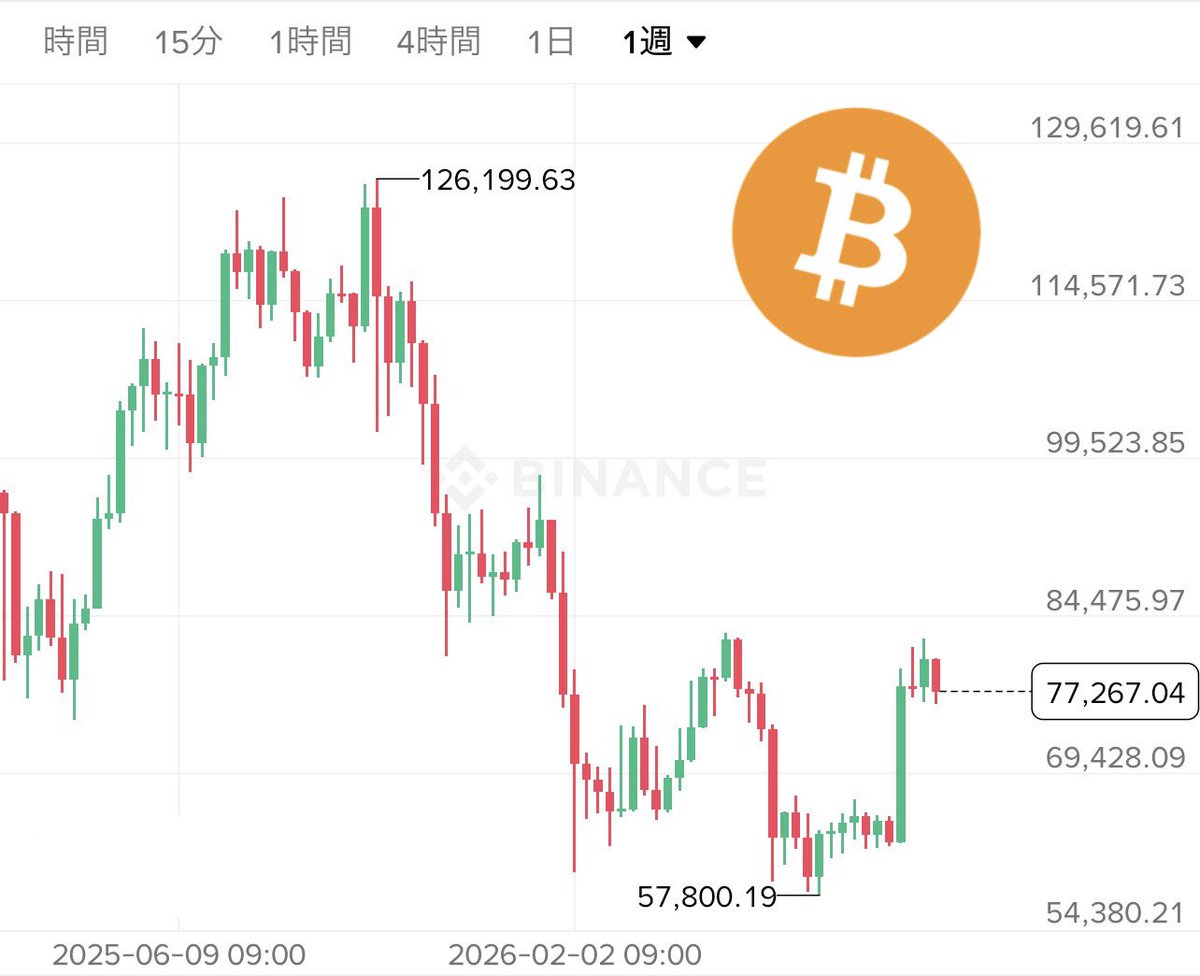Viewport: 1200px width, 976px height.
Task: Click the 2026-02-02 09:00 time label
Action: click(575, 953)
